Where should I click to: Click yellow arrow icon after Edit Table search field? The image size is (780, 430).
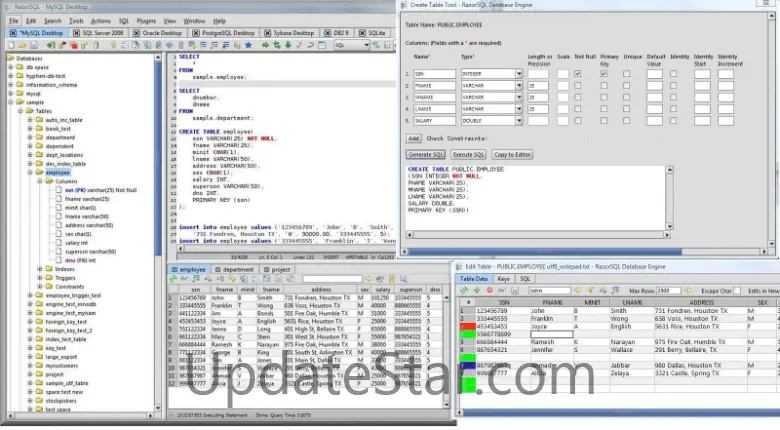point(577,290)
